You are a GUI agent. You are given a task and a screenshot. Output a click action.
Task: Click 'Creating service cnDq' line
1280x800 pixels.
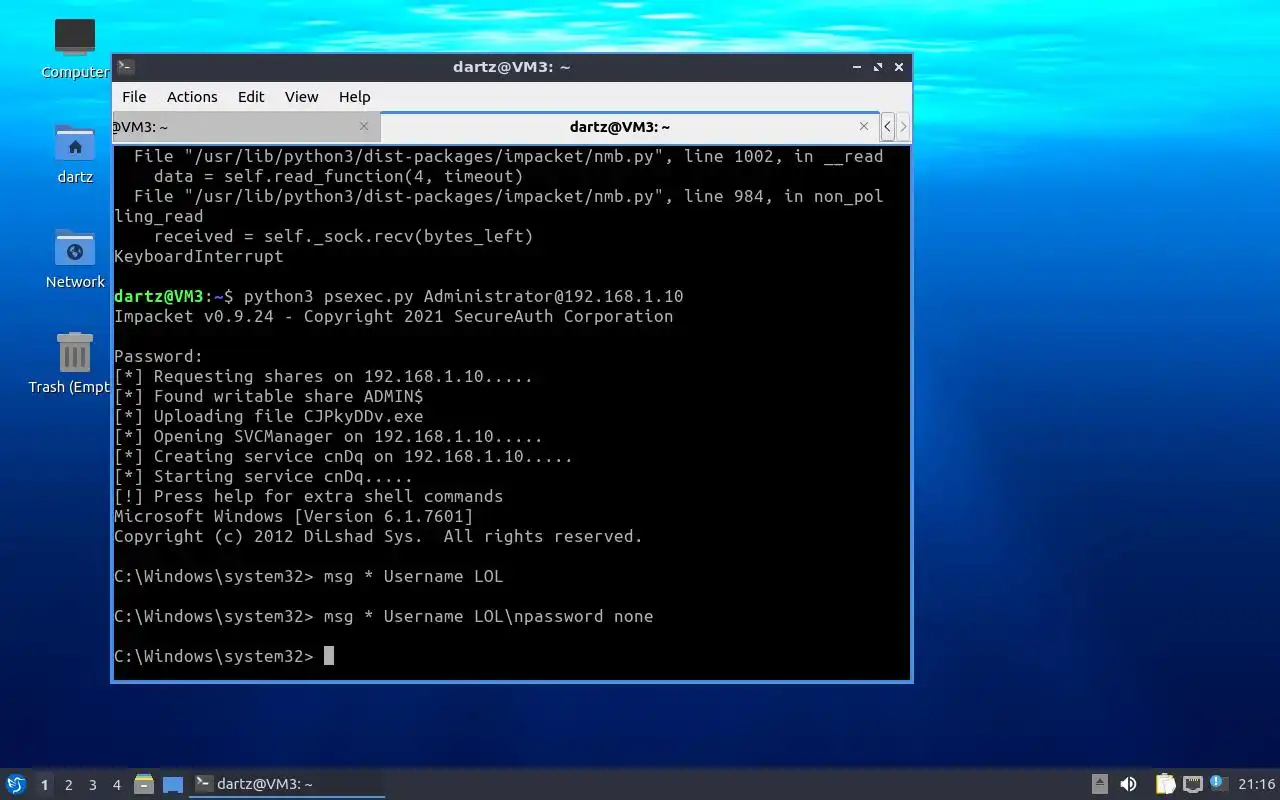click(x=344, y=456)
